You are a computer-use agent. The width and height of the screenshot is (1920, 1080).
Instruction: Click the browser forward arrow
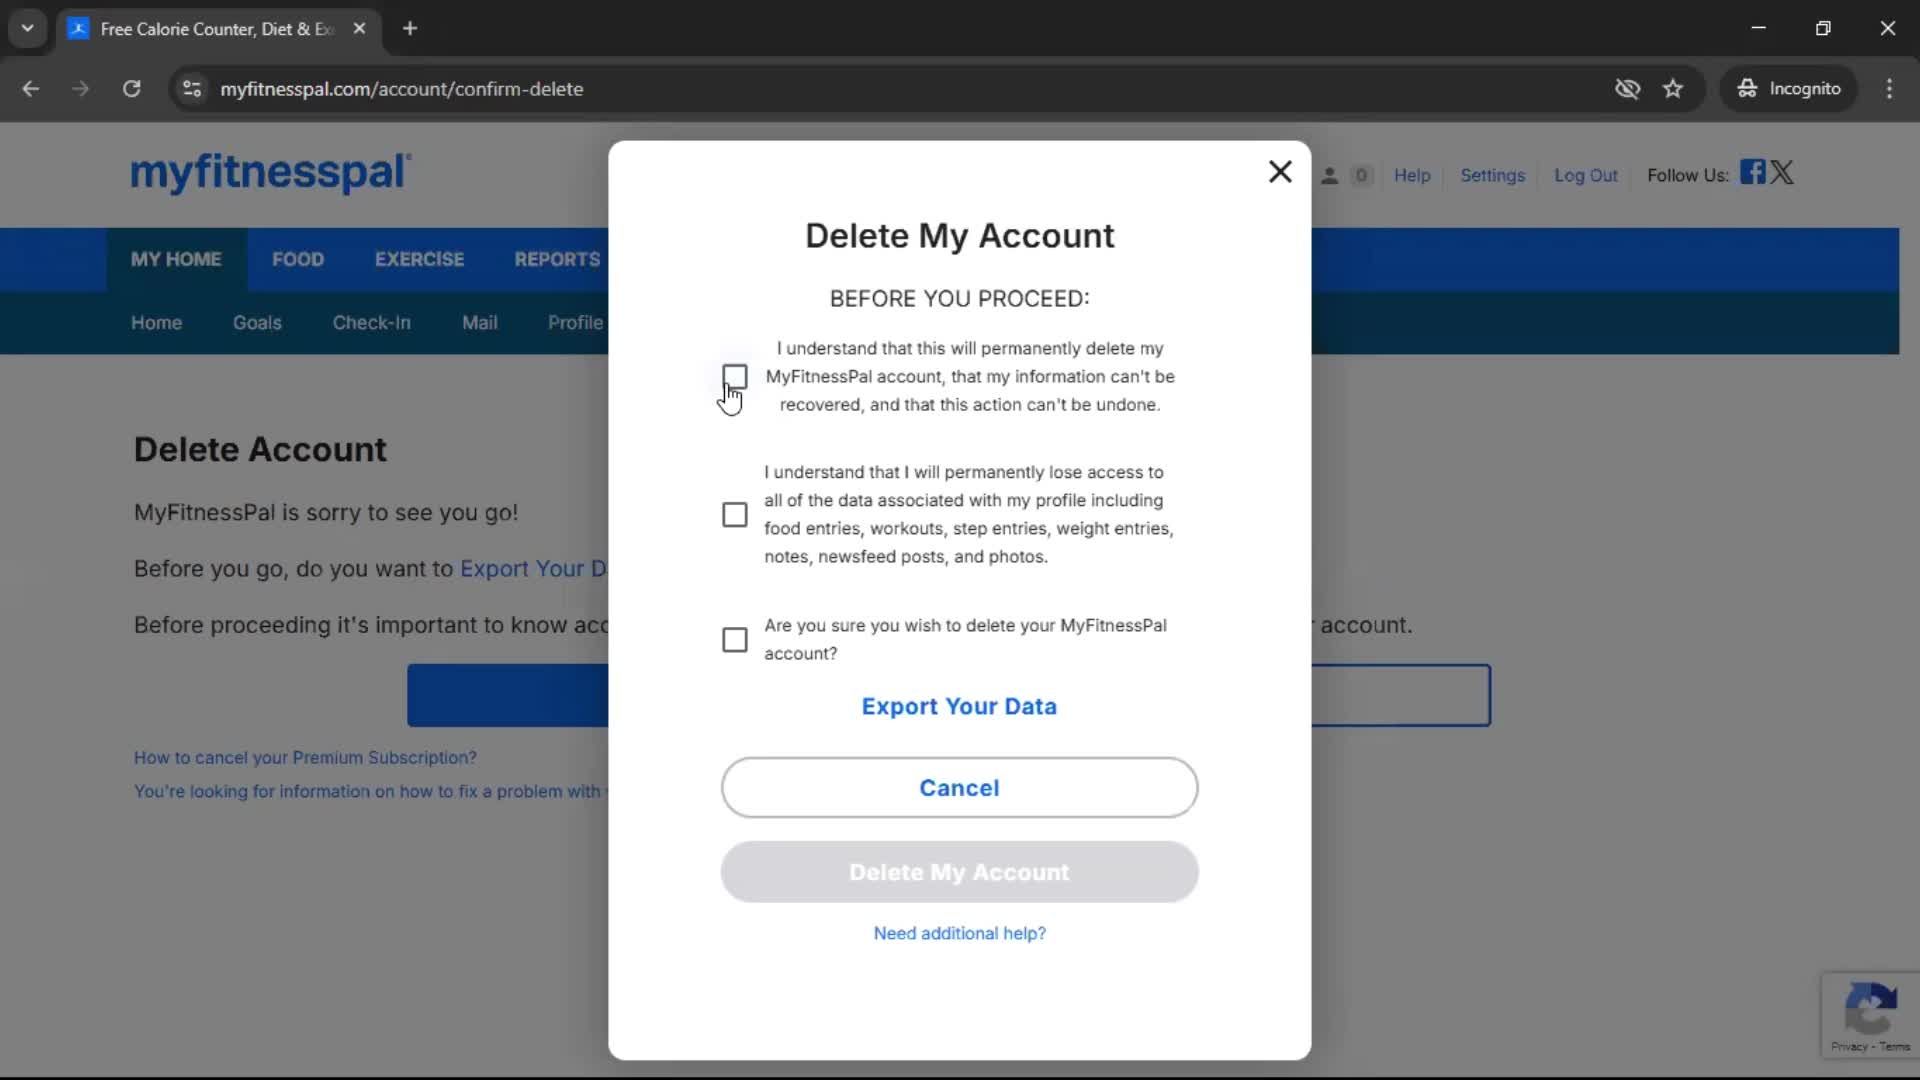click(x=81, y=89)
